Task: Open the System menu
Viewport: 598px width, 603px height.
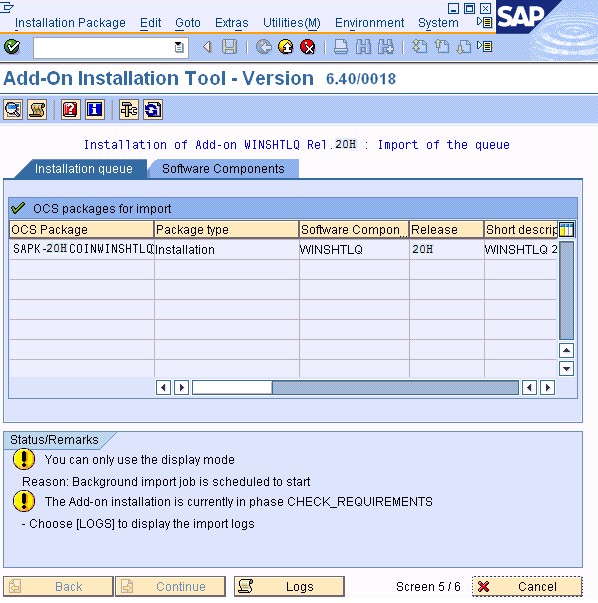Action: point(438,23)
